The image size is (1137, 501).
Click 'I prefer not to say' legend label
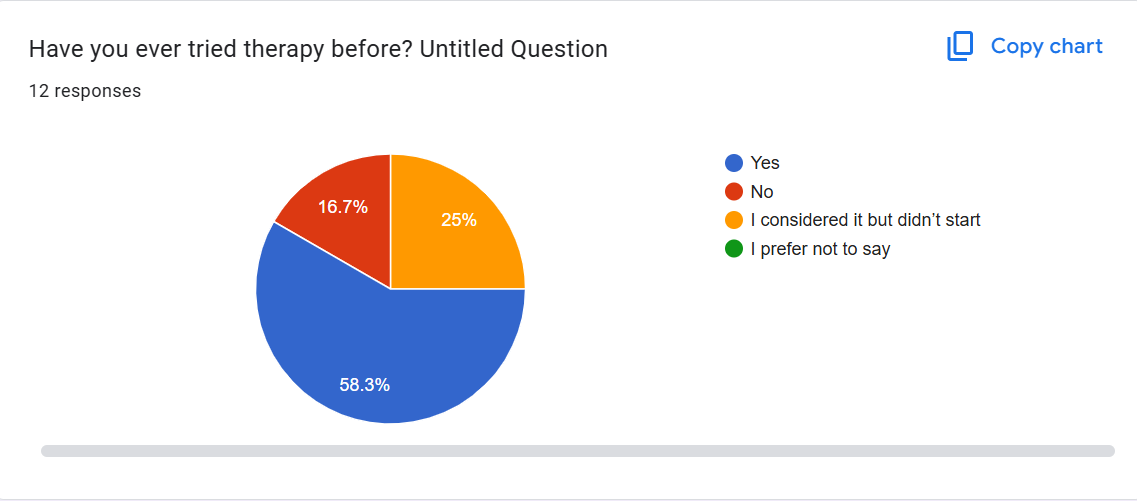(820, 249)
